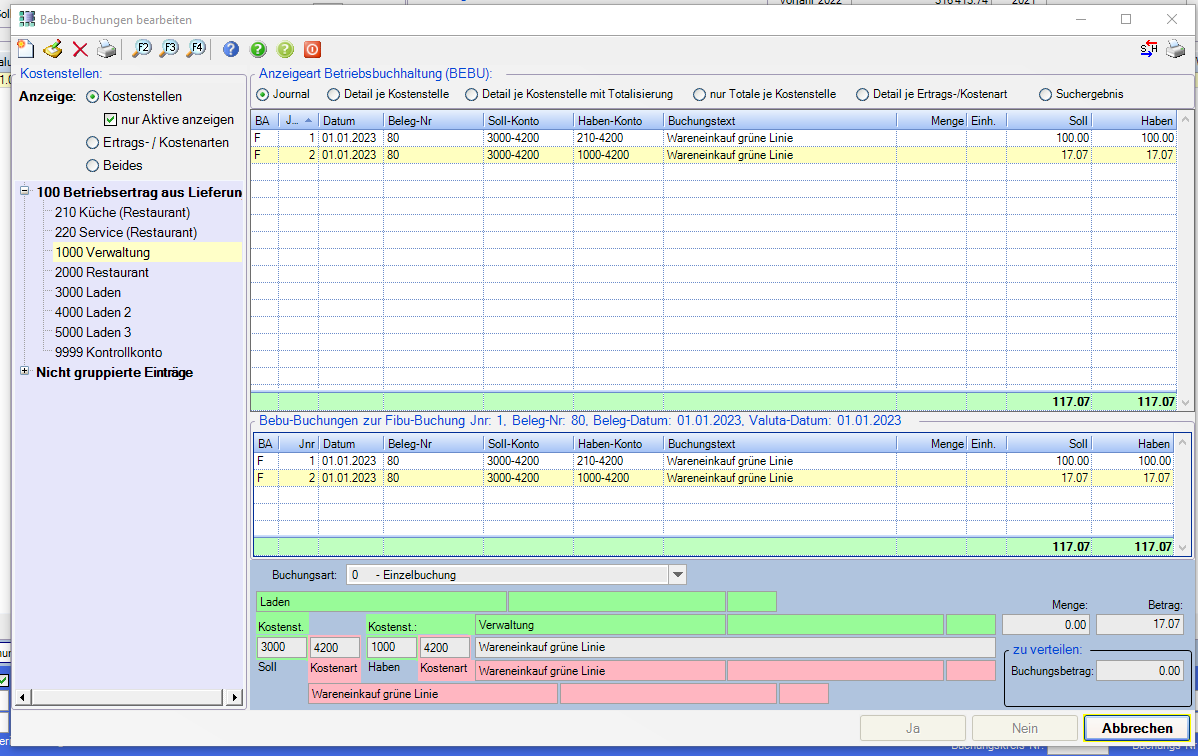Click the F2 search magnifier icon
1198x756 pixels.
click(142, 49)
